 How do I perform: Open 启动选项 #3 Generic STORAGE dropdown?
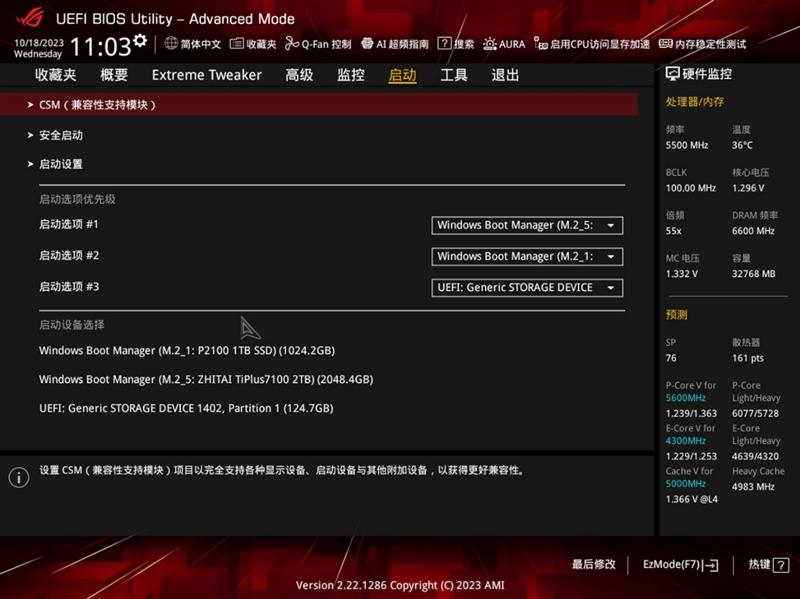tap(527, 288)
